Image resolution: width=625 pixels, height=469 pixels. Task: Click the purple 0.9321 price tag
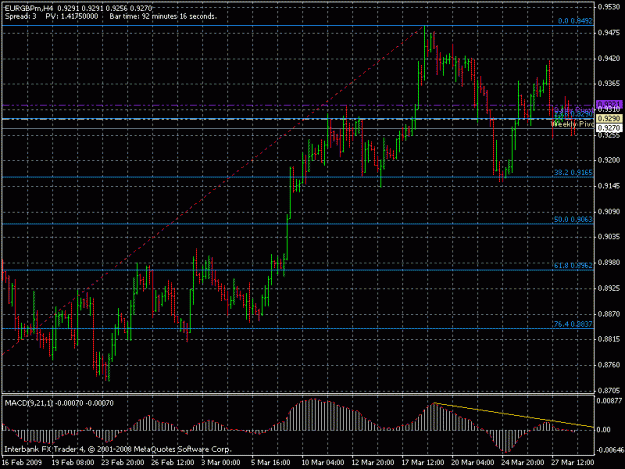[x=609, y=104]
